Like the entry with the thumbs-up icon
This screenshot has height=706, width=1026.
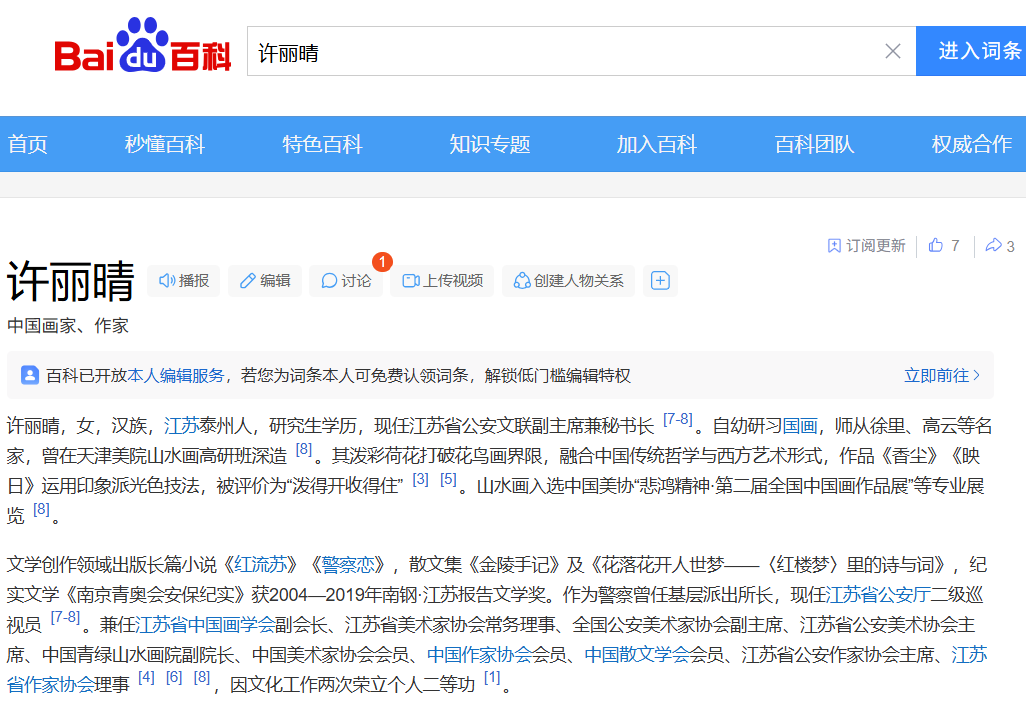(x=936, y=245)
